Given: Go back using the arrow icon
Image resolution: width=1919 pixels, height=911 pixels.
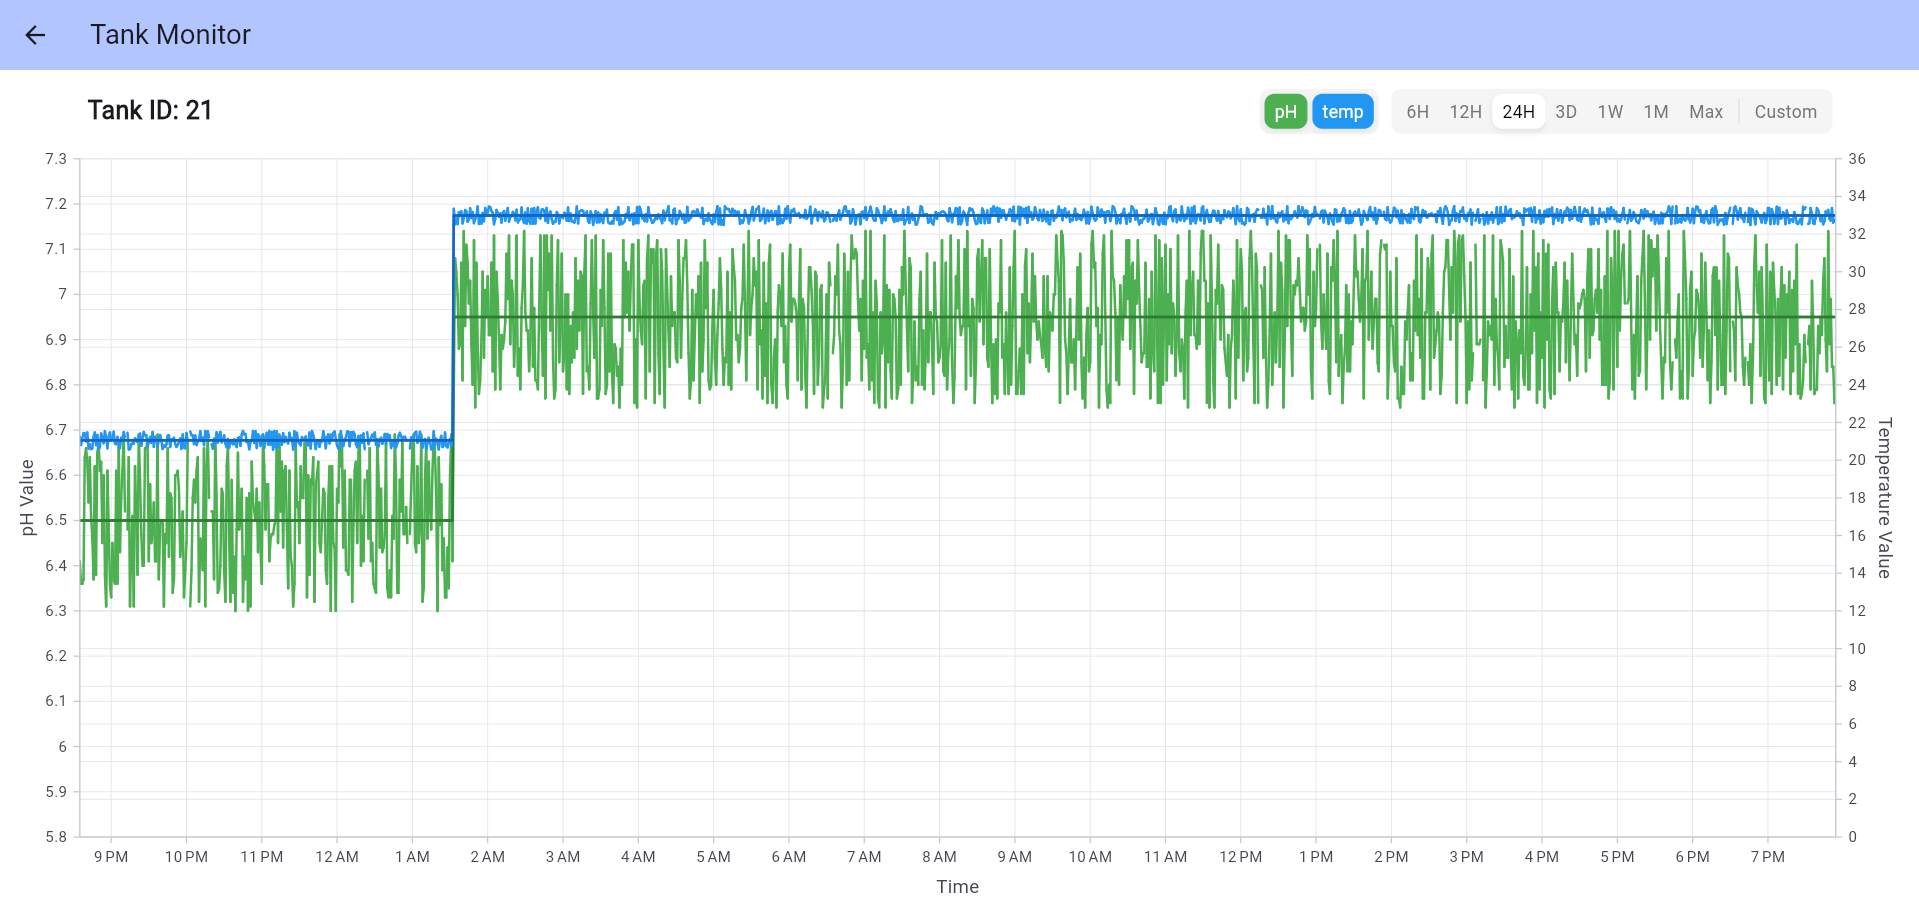Looking at the screenshot, I should (35, 35).
